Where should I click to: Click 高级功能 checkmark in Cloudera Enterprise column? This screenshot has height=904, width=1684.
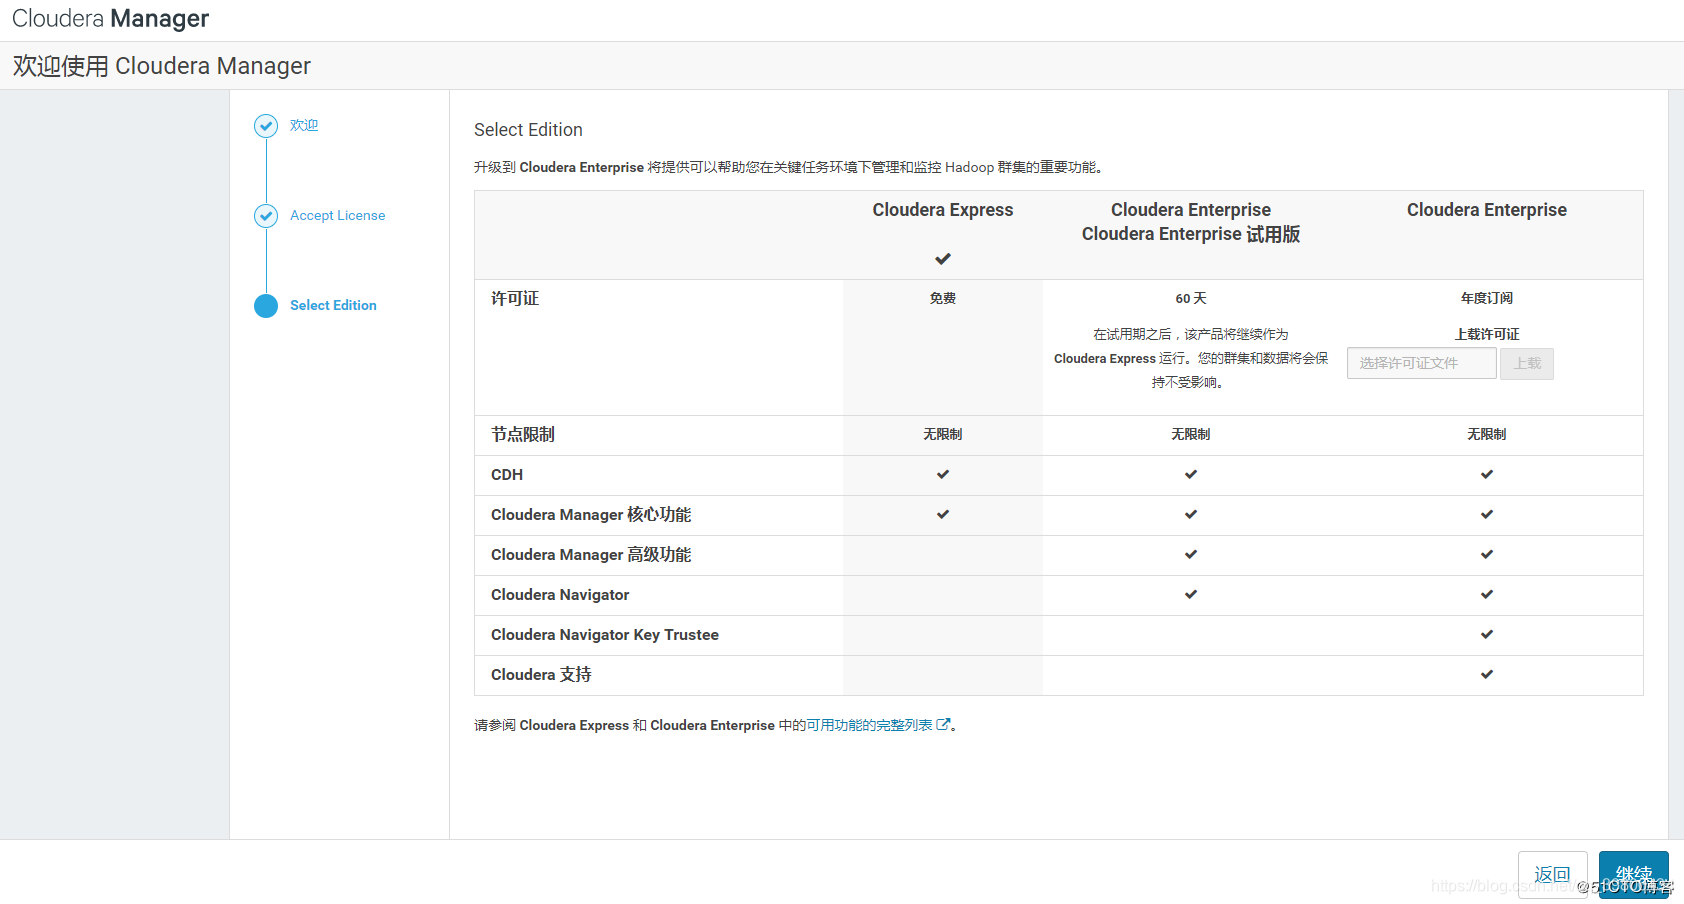(1487, 554)
